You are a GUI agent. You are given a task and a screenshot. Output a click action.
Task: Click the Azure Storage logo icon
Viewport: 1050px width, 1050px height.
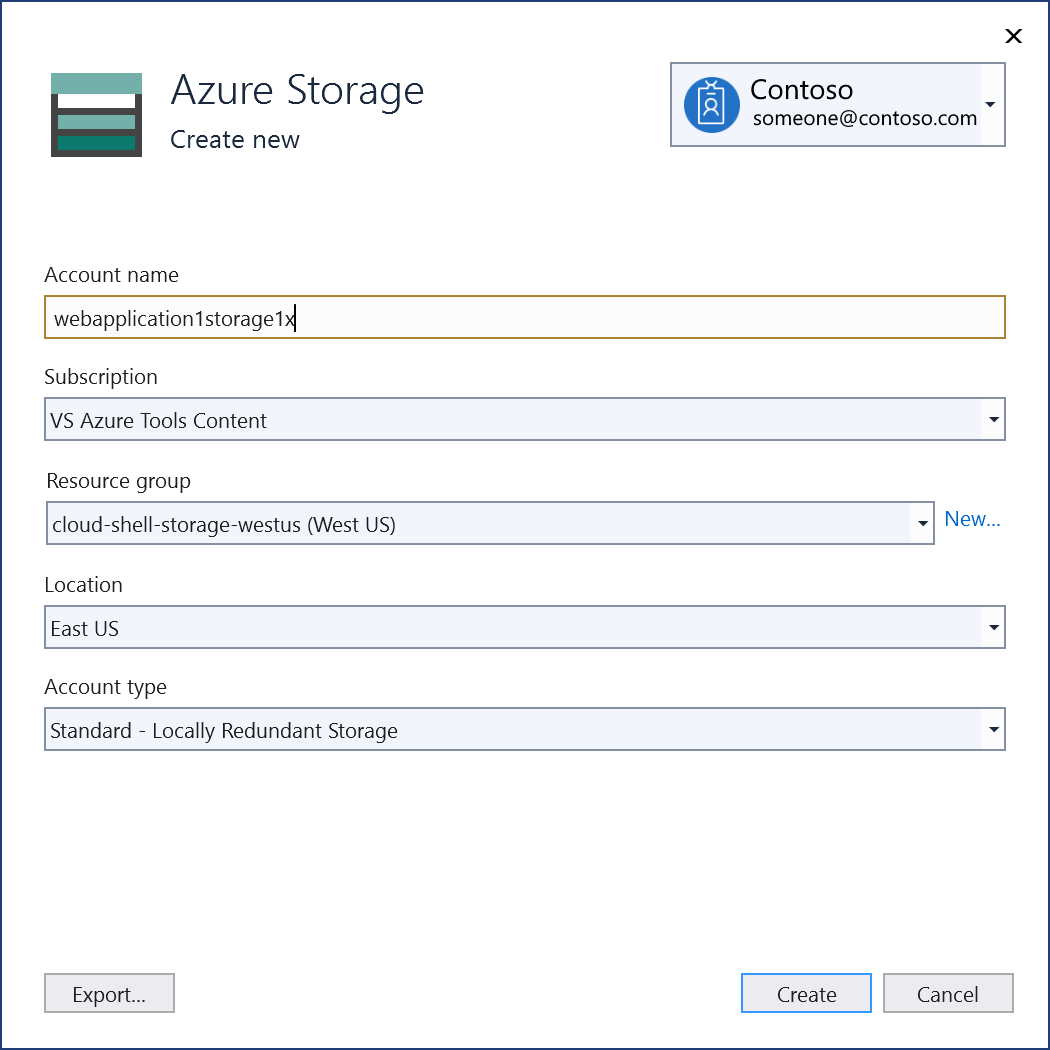96,114
